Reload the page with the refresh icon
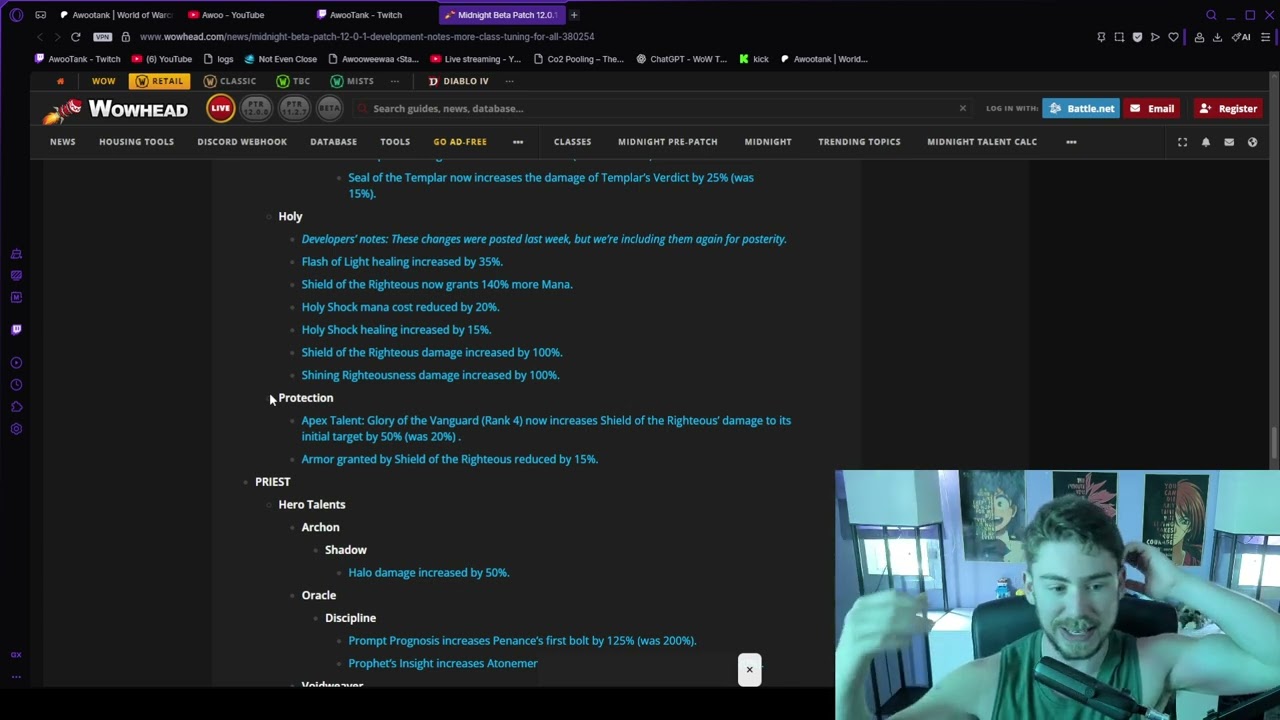 [75, 37]
